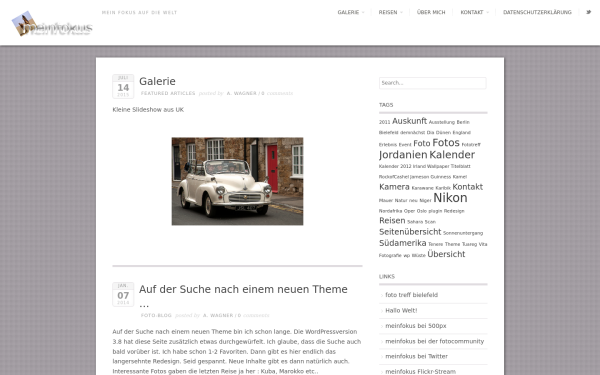The image size is (600, 375).
Task: Select the Südamerika tag
Action: tap(403, 243)
